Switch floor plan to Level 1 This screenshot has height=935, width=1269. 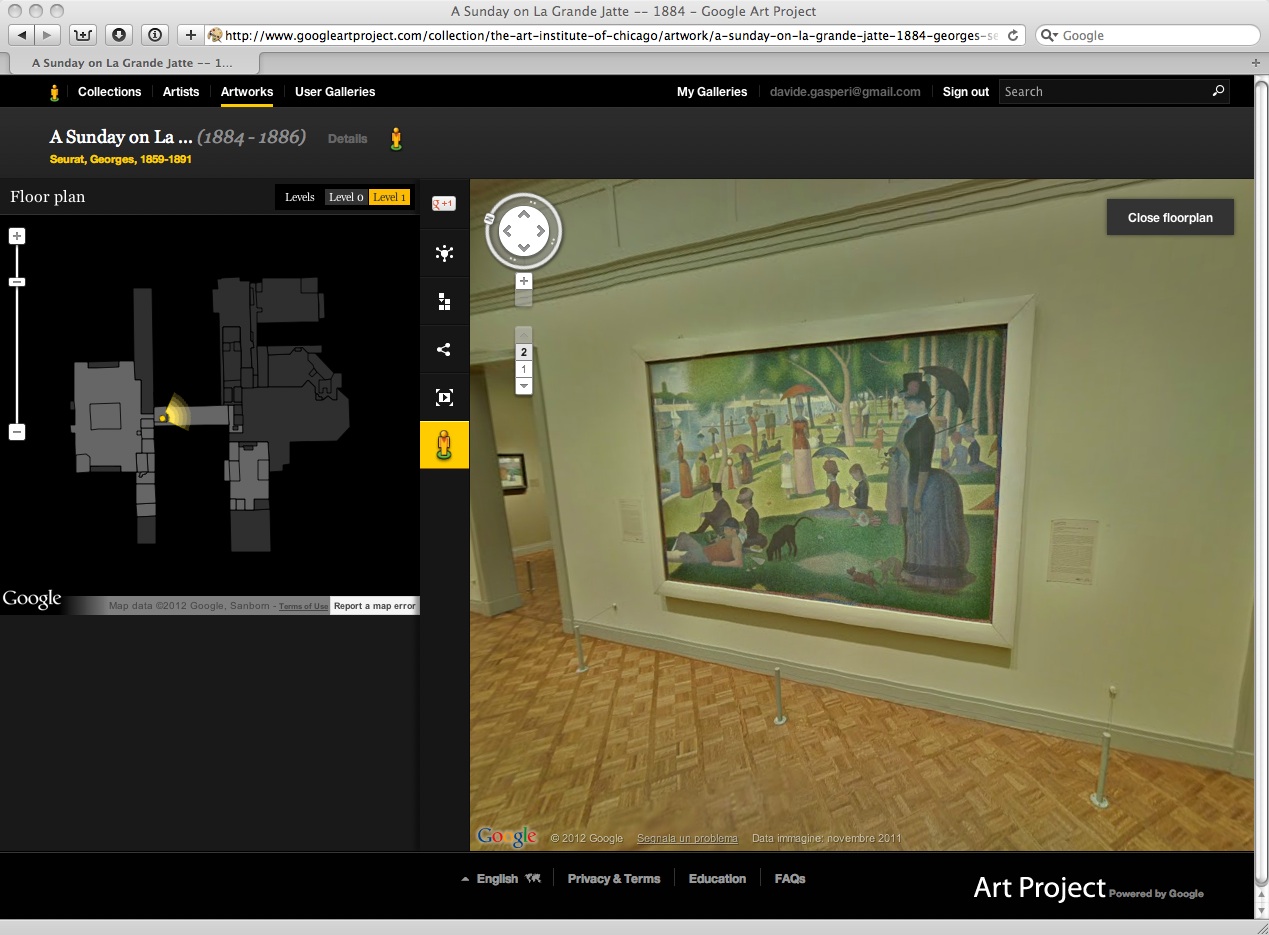click(x=389, y=197)
